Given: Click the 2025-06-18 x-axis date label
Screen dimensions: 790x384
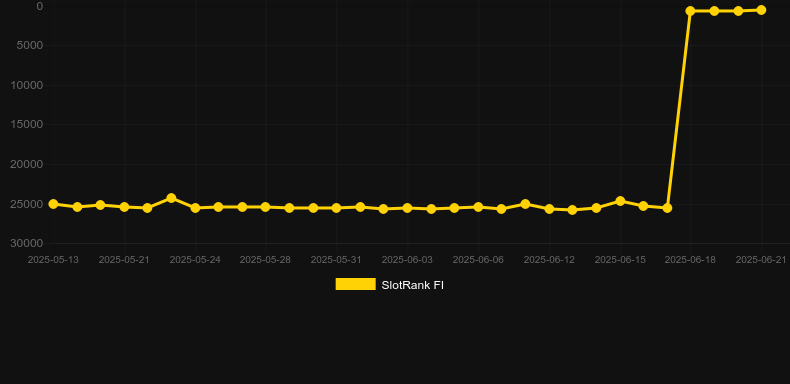Looking at the screenshot, I should click(690, 260).
